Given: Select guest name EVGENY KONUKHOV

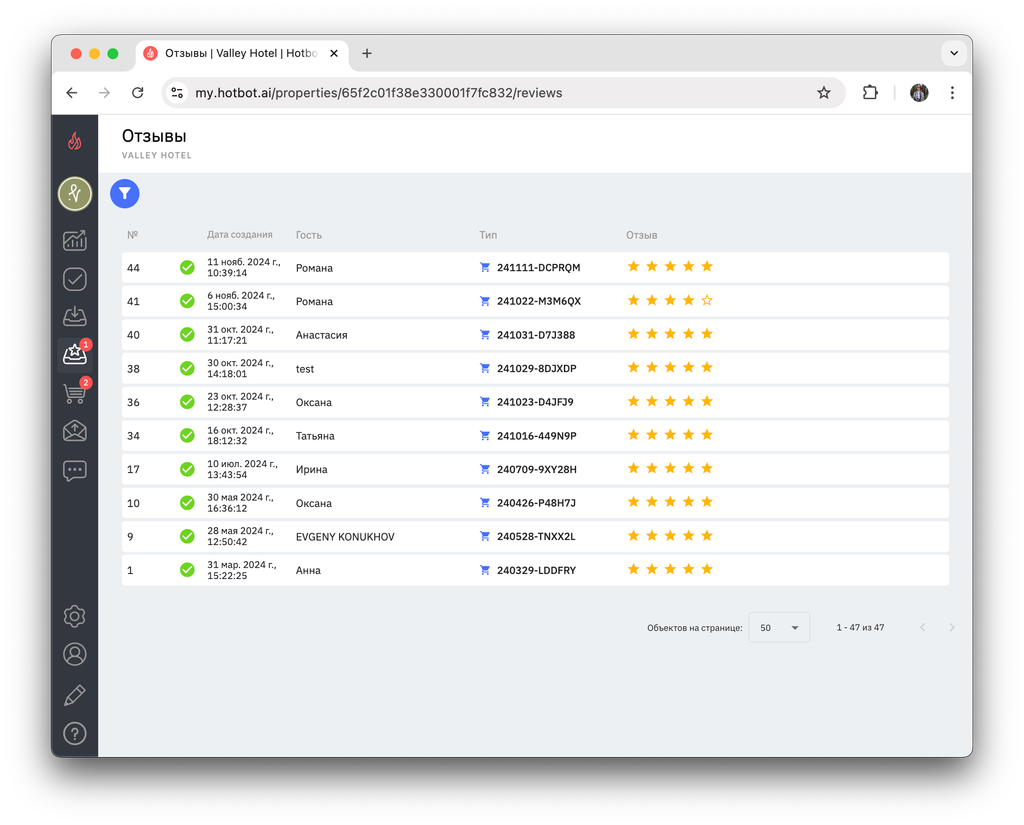Looking at the screenshot, I should pyautogui.click(x=345, y=537).
